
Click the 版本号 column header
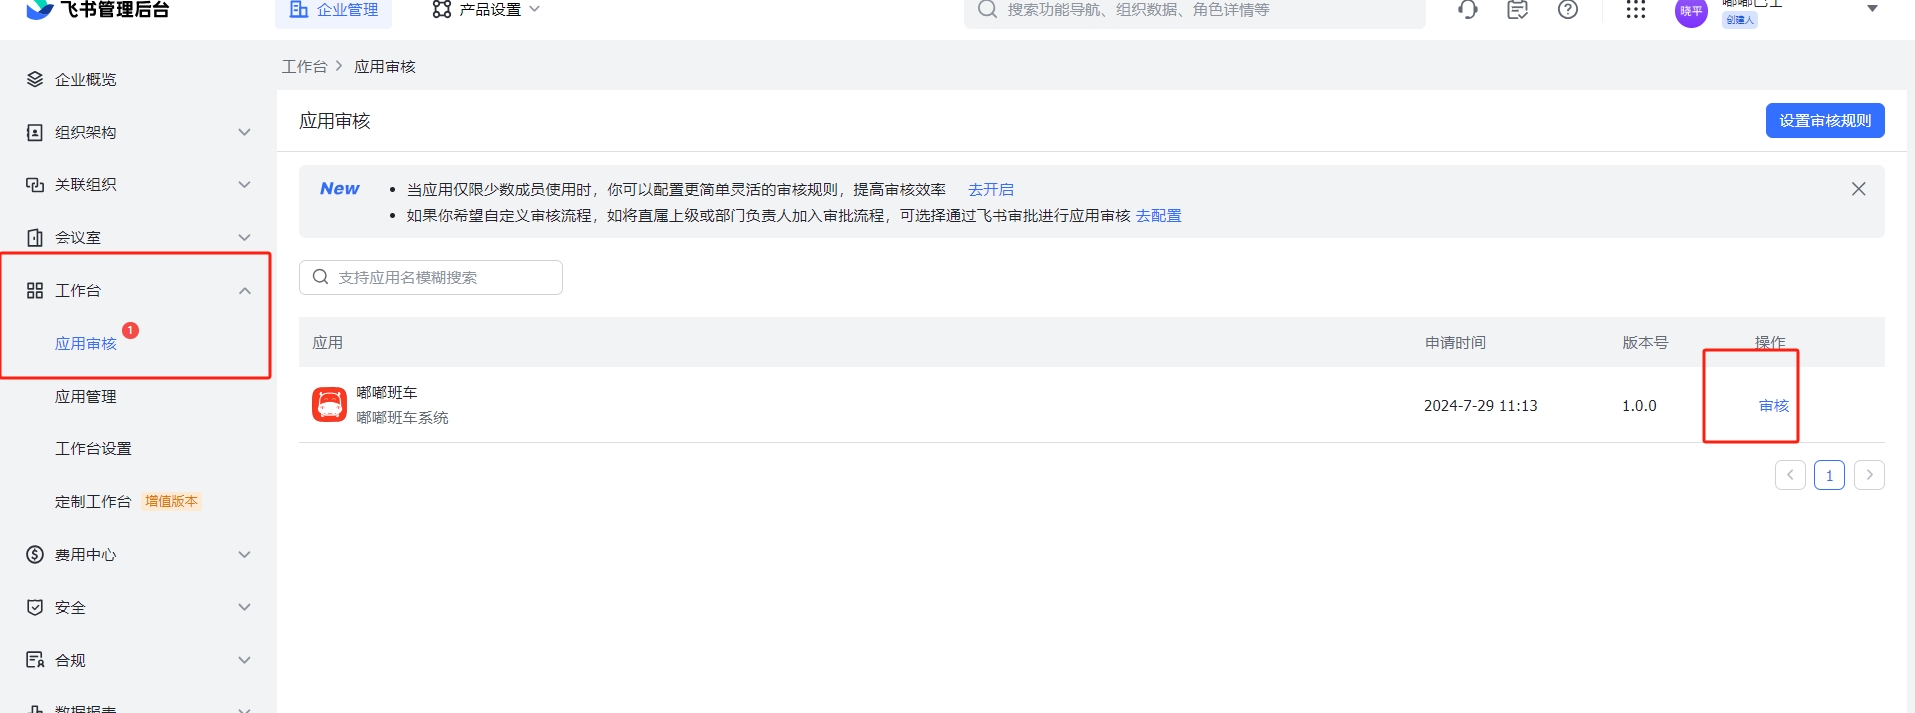1645,342
